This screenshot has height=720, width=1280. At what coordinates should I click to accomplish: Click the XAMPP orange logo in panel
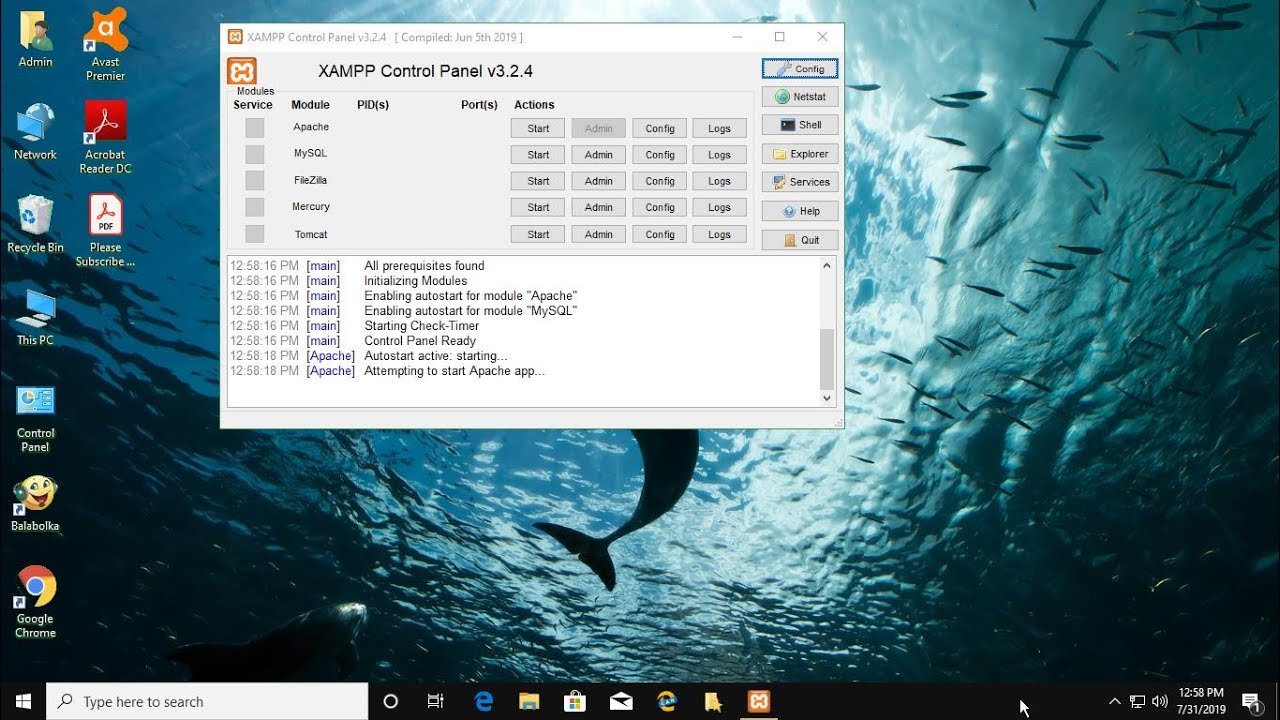point(242,71)
